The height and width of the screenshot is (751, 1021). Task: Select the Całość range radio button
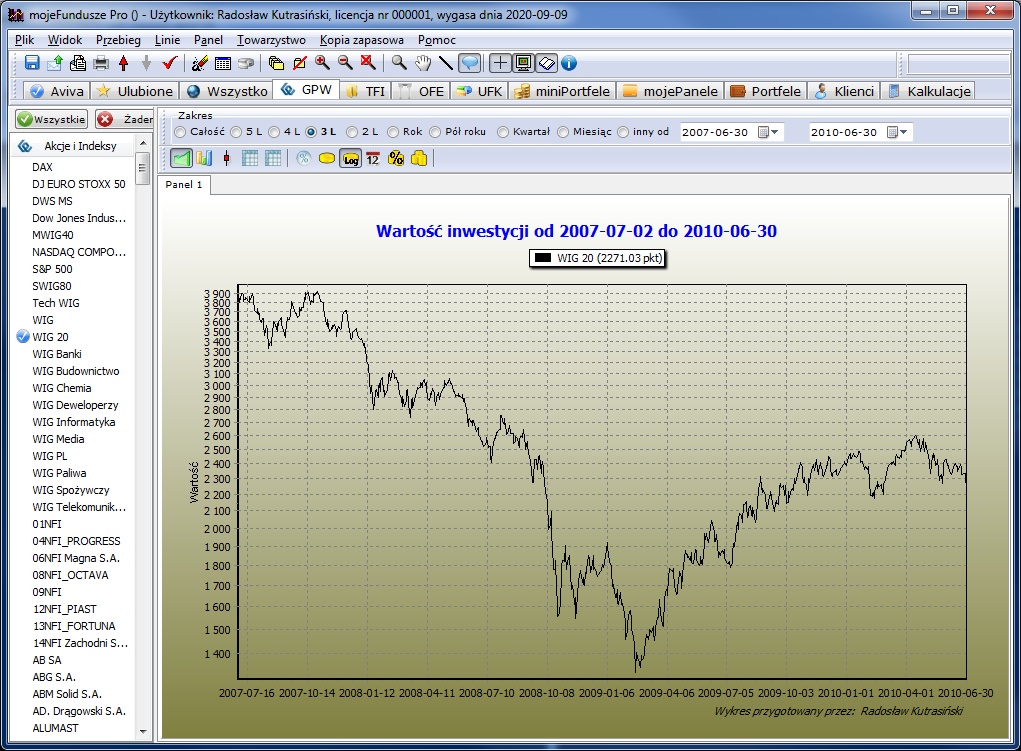tap(180, 132)
